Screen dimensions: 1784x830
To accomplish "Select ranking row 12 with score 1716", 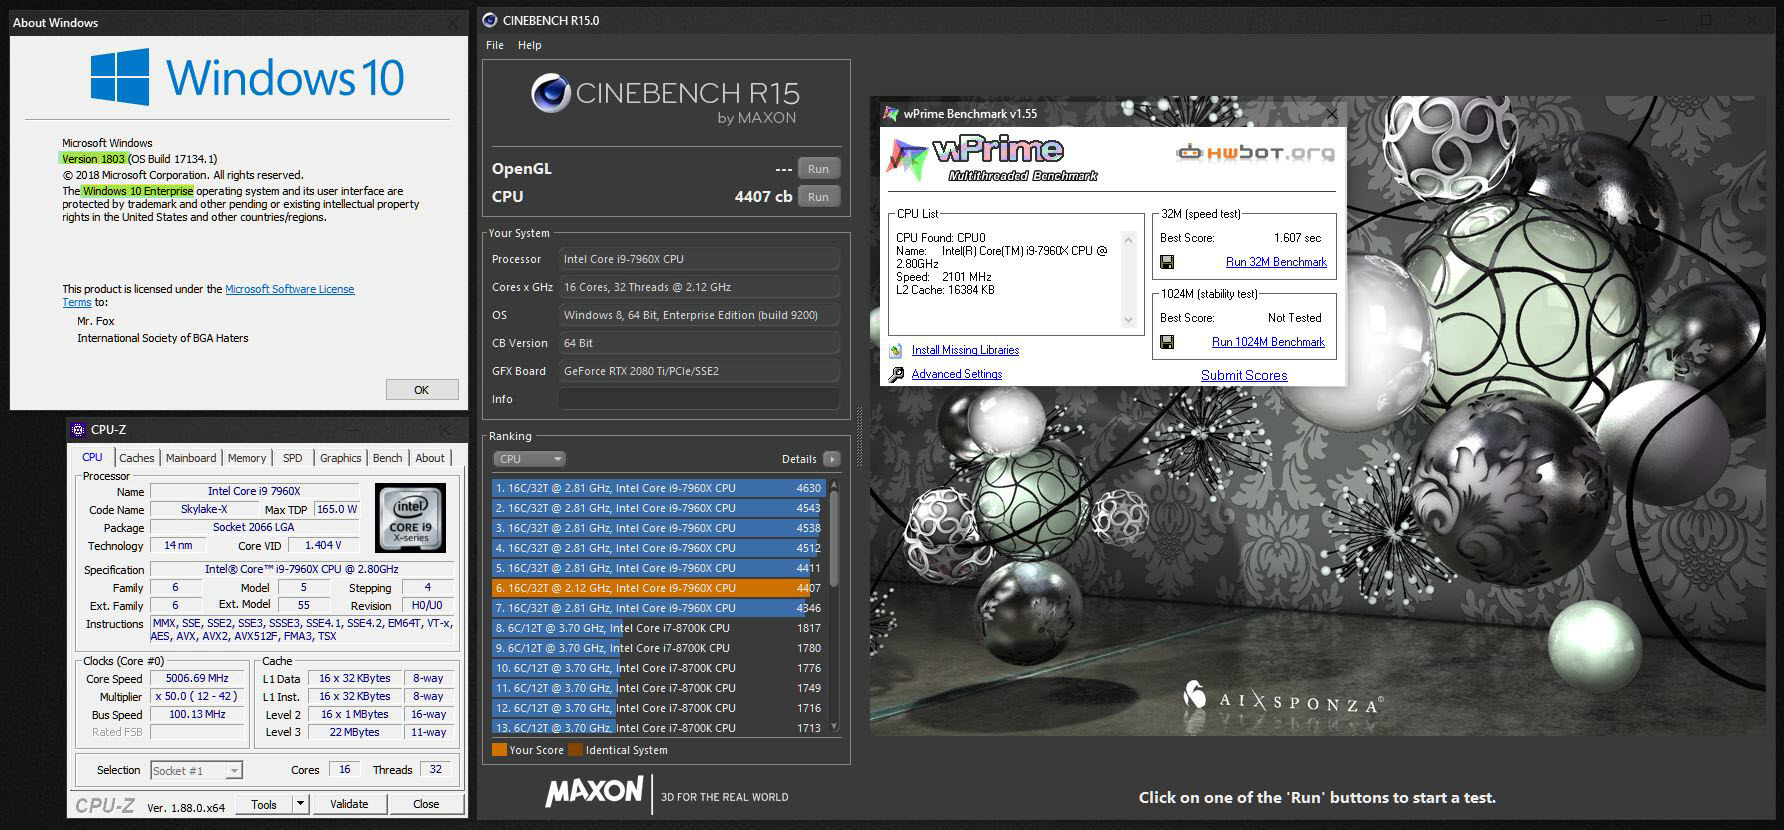I will coord(657,708).
